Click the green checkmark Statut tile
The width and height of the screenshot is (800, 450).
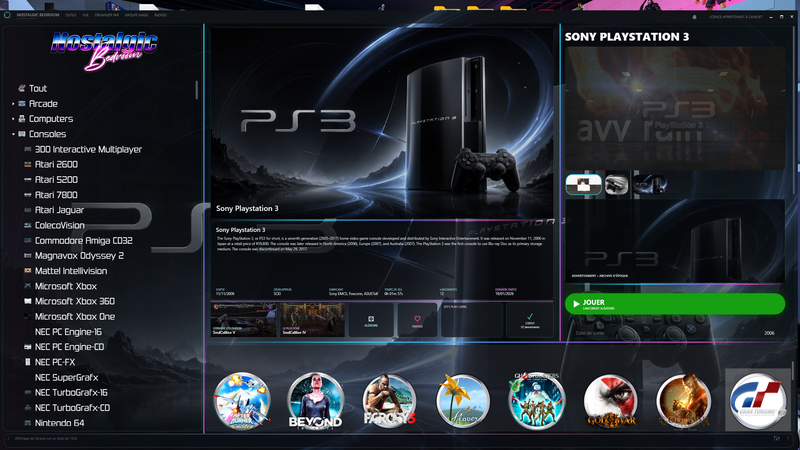pyautogui.click(x=530, y=320)
